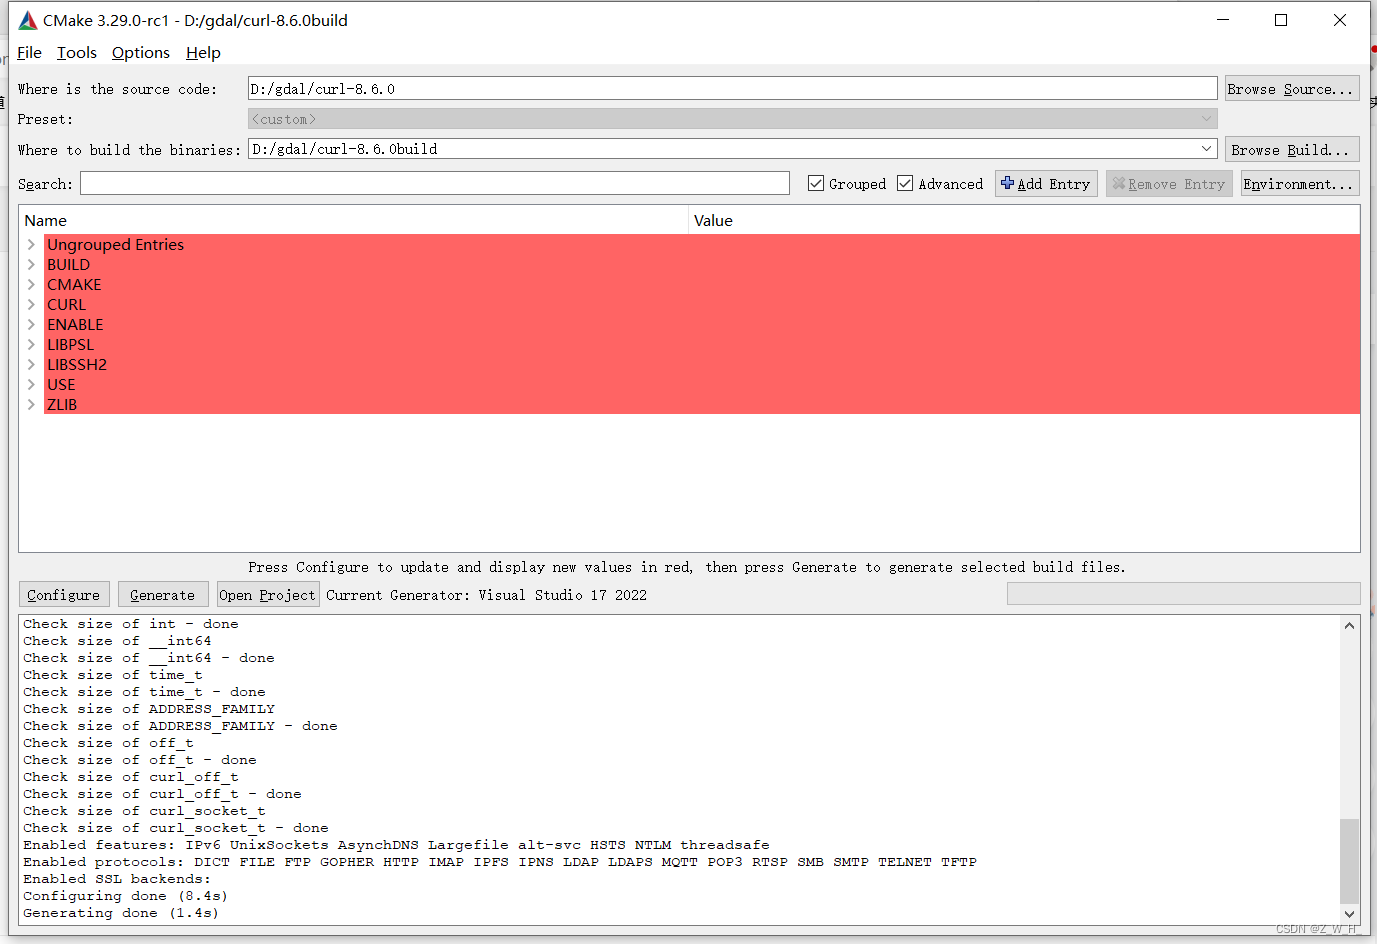
Task: Select the Ungrouped Entries row label
Action: click(x=116, y=244)
